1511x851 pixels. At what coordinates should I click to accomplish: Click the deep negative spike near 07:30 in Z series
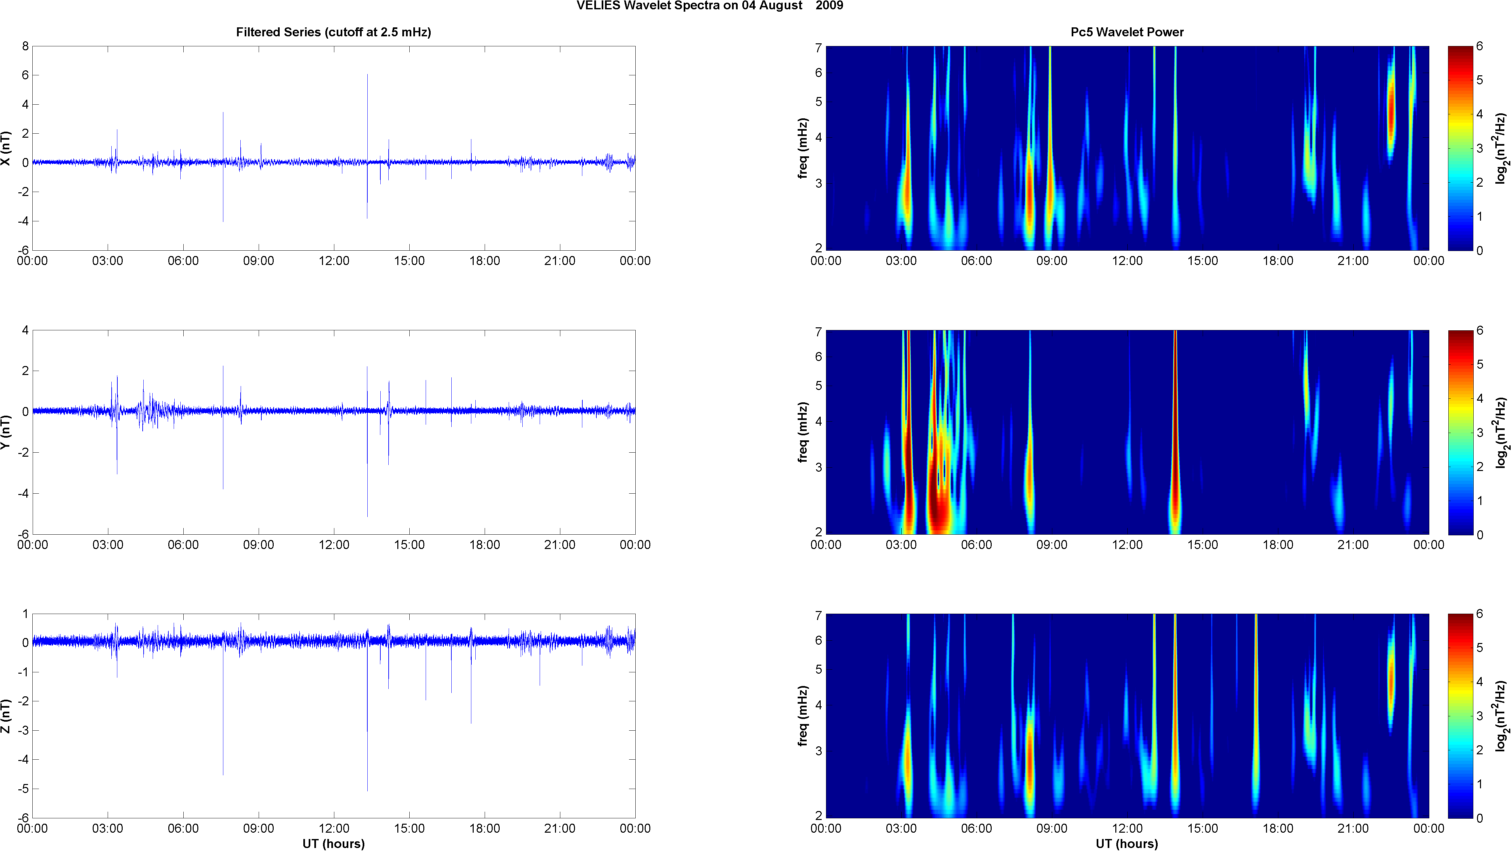tap(223, 710)
